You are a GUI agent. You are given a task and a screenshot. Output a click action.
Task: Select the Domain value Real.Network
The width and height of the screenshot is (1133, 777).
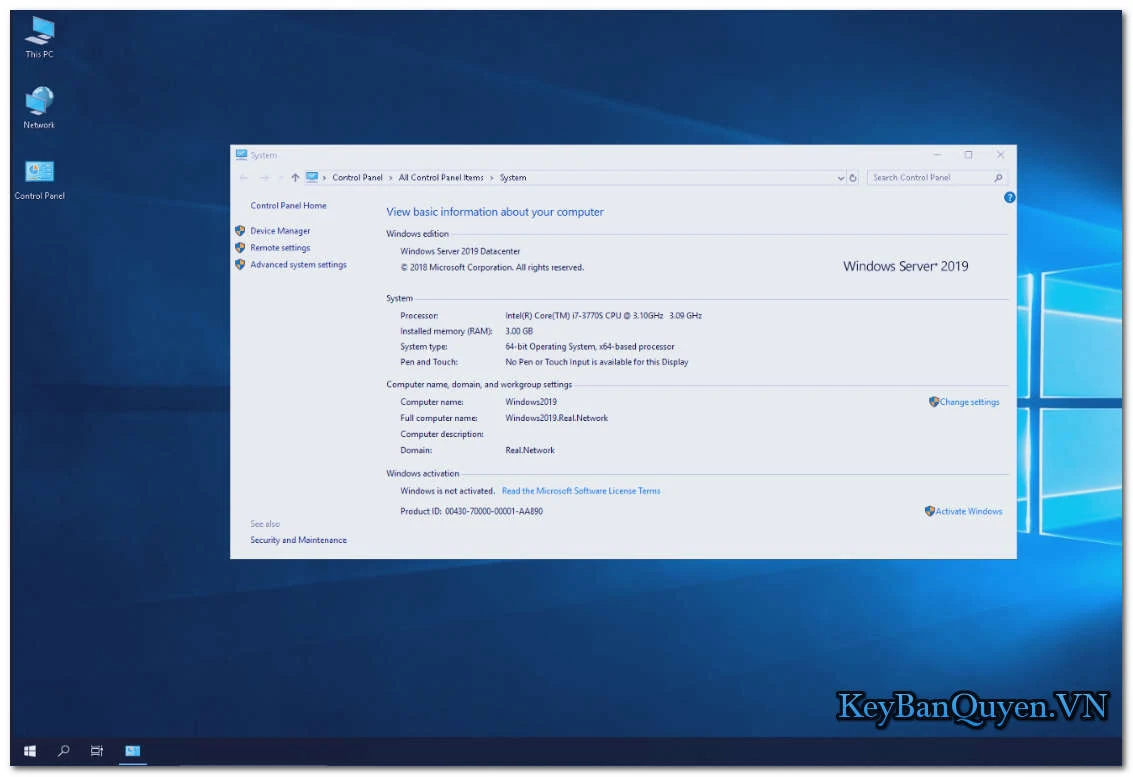(530, 450)
